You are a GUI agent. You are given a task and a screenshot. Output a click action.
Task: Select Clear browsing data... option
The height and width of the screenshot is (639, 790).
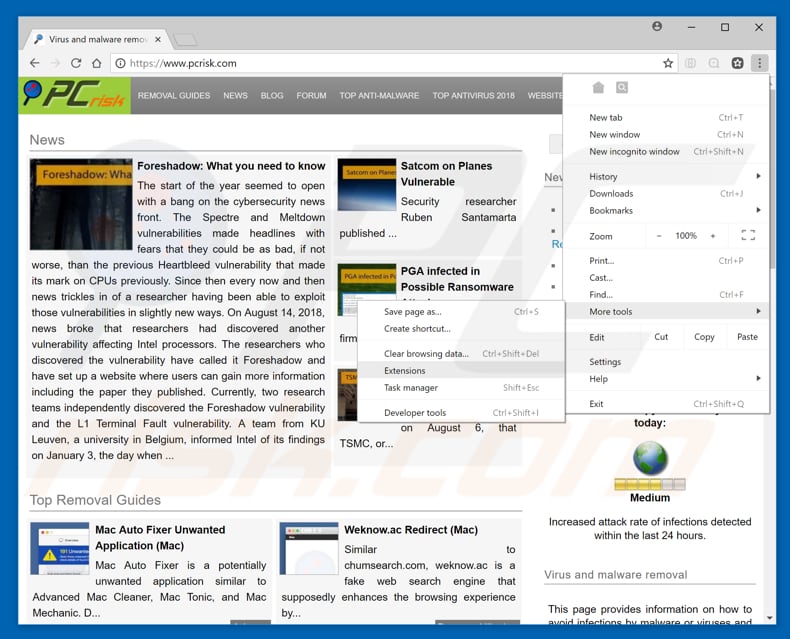pos(461,354)
